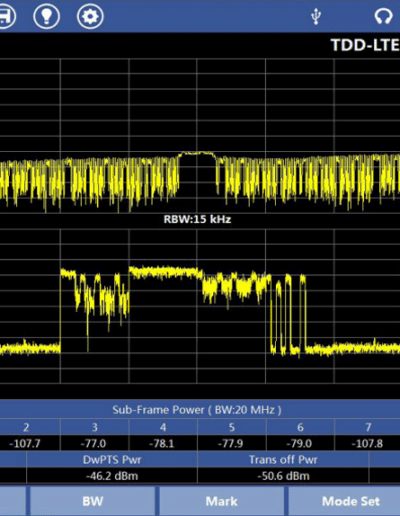Open the Mode Set button
The height and width of the screenshot is (516, 400).
[344, 501]
